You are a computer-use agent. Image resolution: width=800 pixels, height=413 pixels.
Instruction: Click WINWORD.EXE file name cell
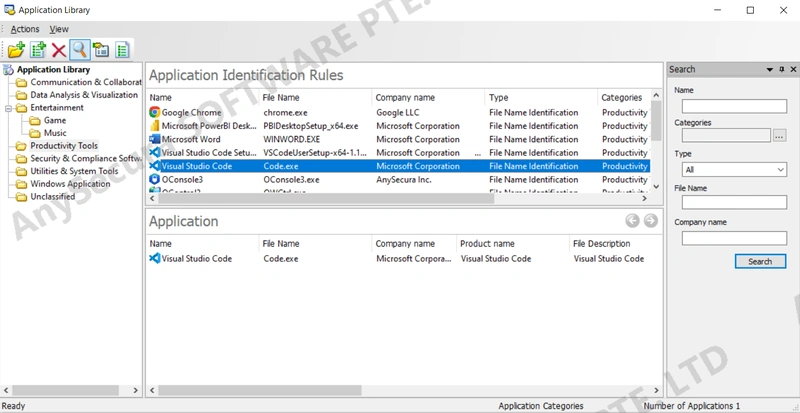click(x=292, y=139)
